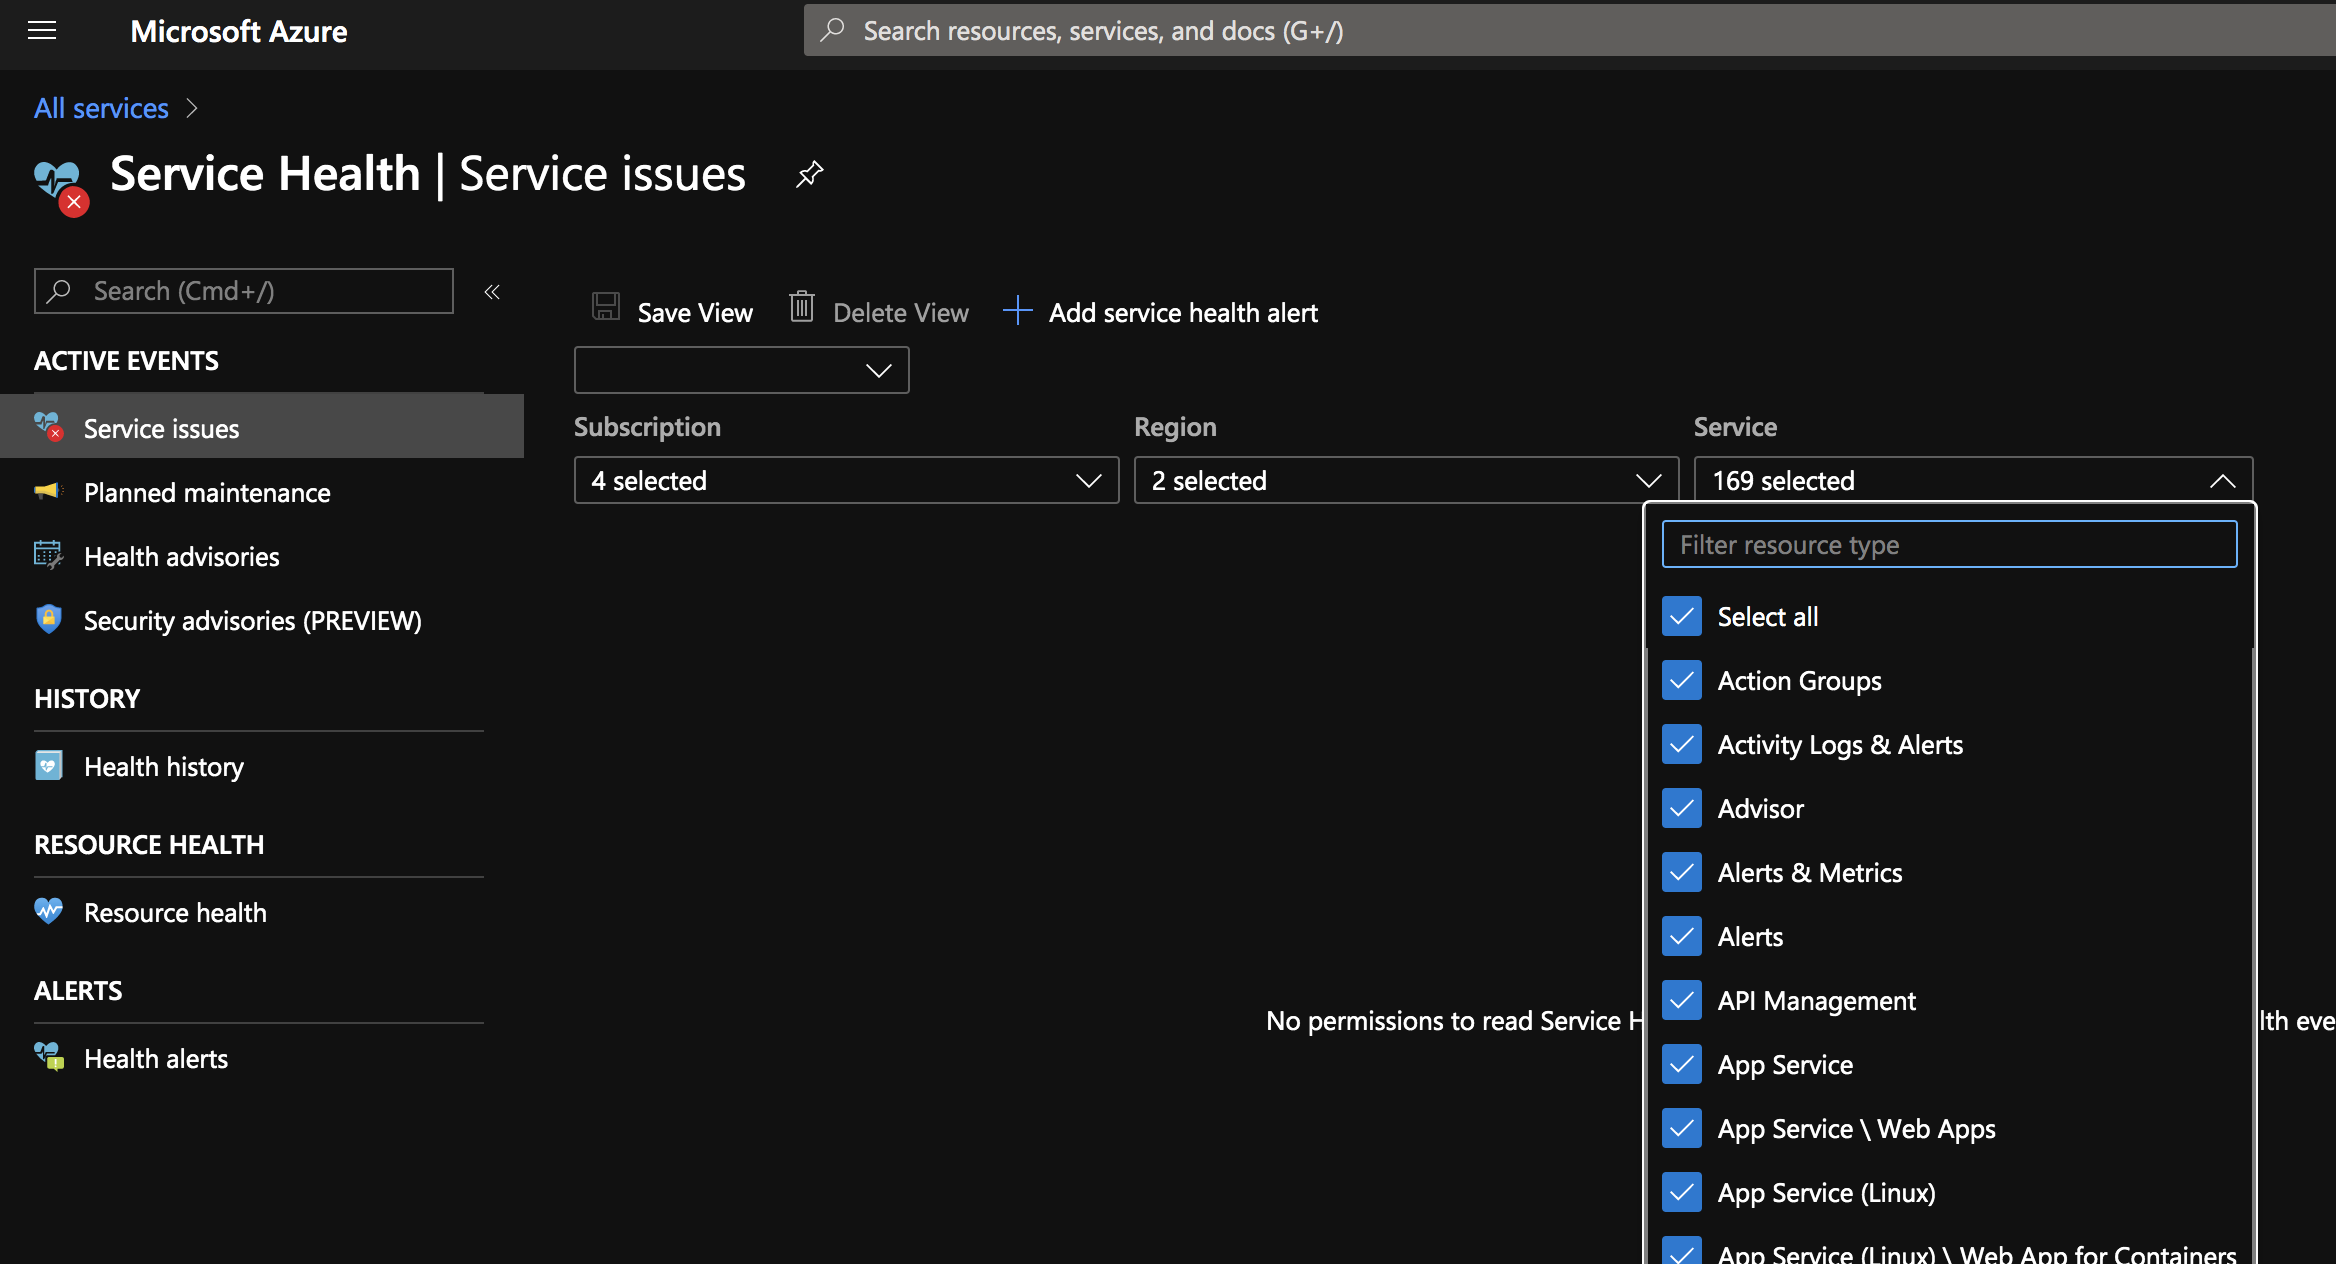Click the Save View button

pos(672,311)
